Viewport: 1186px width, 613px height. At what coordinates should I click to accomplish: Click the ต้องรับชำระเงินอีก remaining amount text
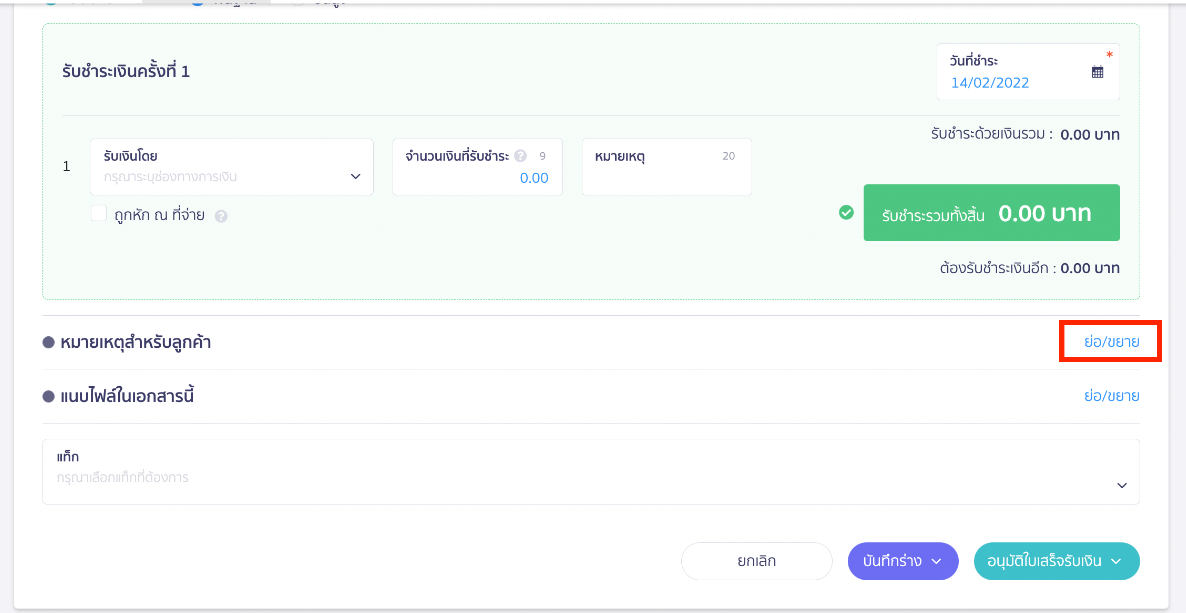tap(1029, 268)
